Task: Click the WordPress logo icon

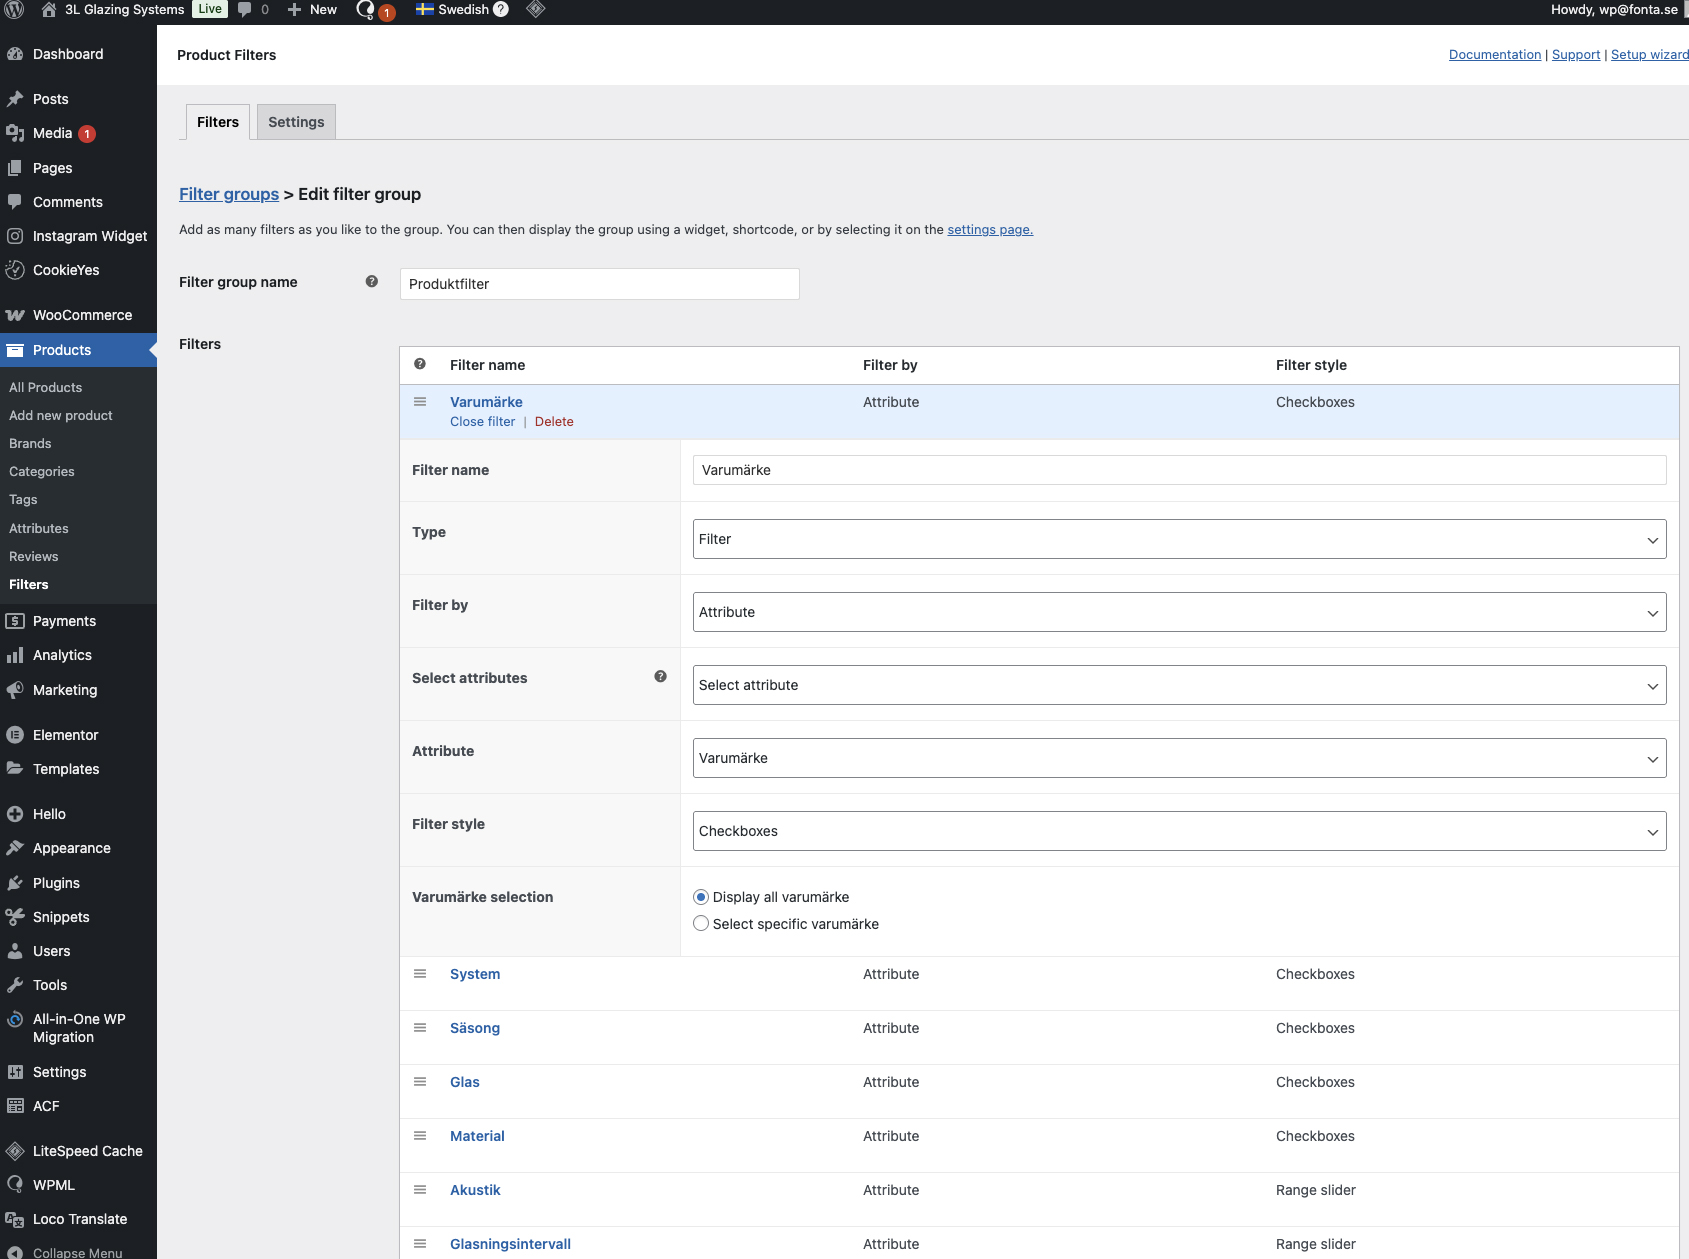Action: [x=15, y=10]
